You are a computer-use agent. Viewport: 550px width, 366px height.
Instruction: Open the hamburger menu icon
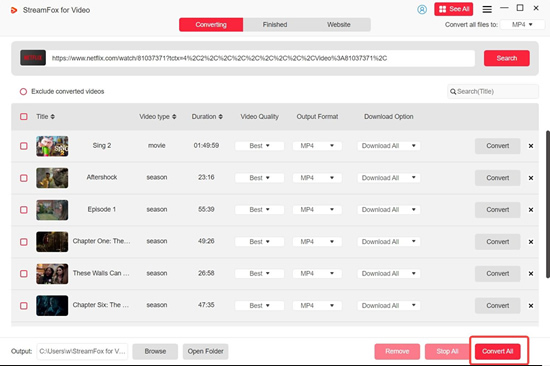click(x=487, y=9)
